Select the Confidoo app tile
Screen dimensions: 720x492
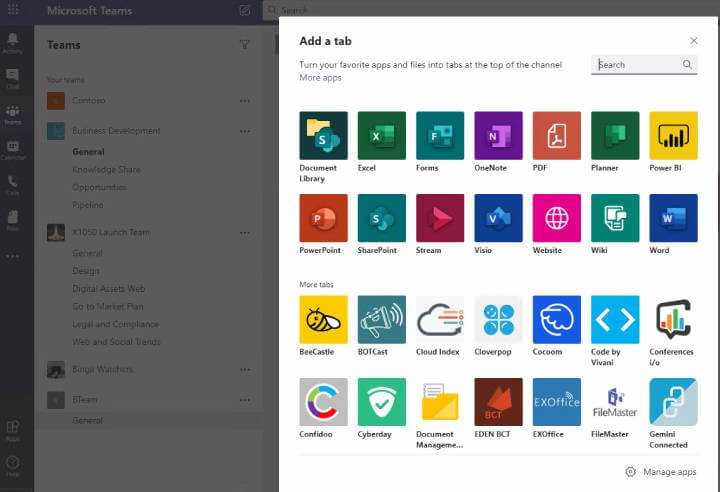click(x=323, y=402)
